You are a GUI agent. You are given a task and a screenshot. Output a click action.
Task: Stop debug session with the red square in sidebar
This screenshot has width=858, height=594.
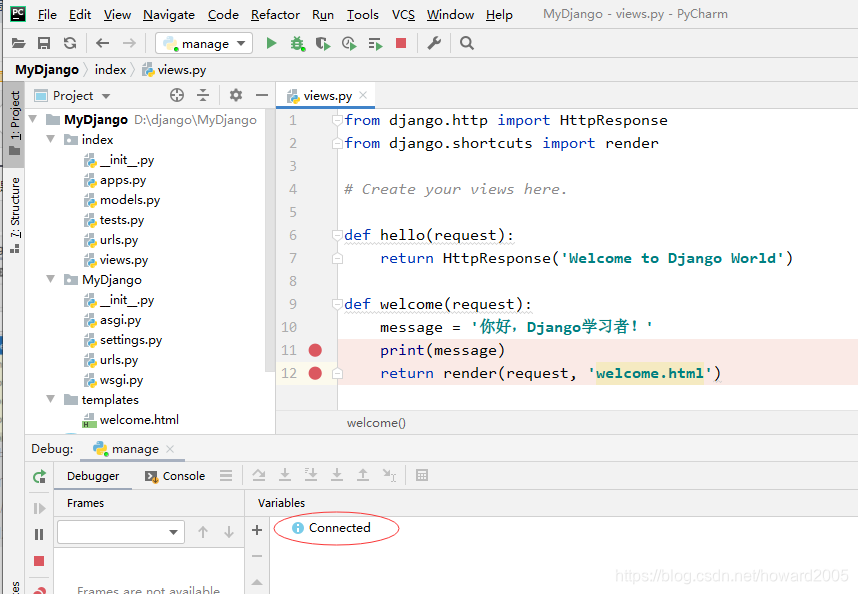click(39, 561)
